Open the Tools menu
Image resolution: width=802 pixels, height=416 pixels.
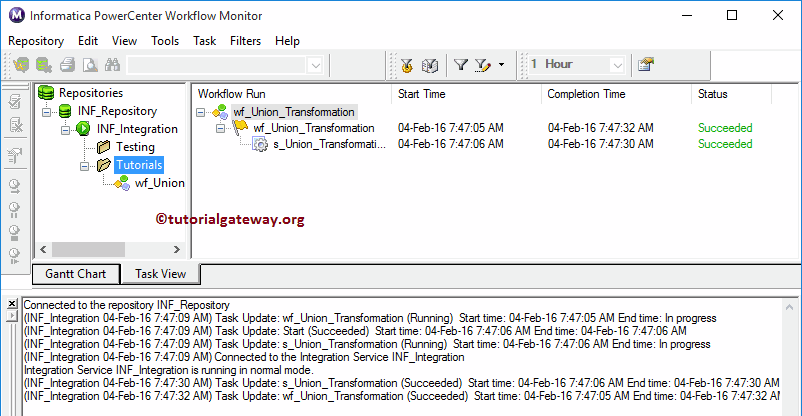tap(165, 41)
